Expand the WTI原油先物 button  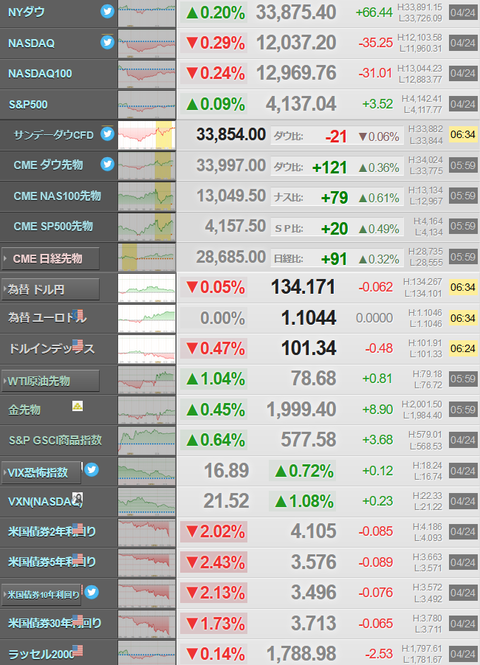(x=50, y=381)
